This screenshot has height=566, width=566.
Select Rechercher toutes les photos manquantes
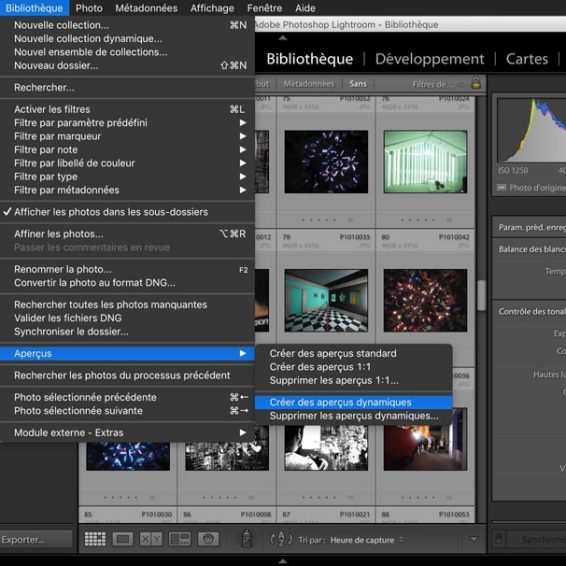pyautogui.click(x=127, y=305)
